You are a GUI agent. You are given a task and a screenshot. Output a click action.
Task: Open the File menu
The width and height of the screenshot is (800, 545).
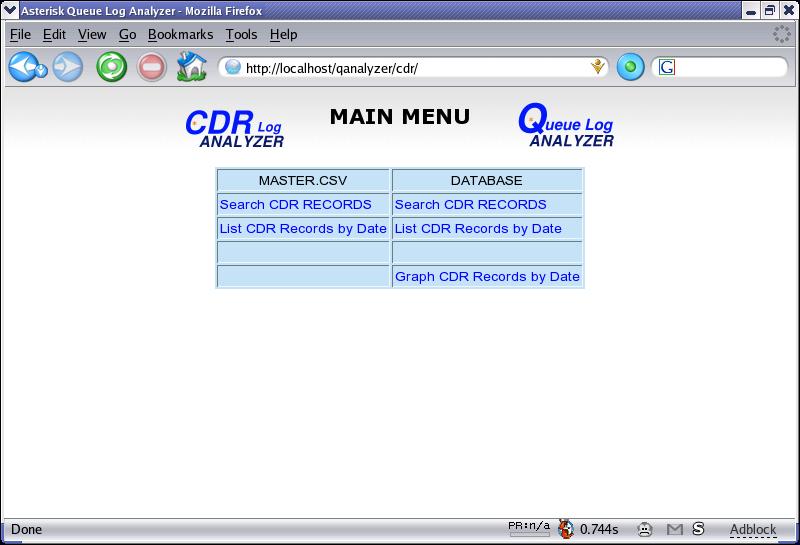[x=20, y=34]
